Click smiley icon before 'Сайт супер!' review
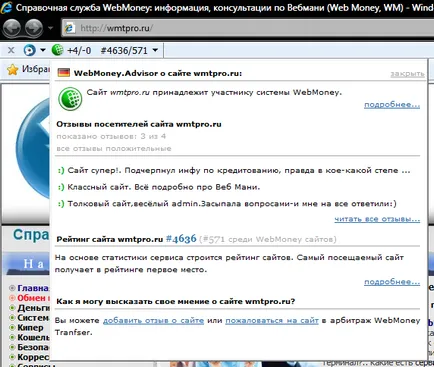The width and height of the screenshot is (434, 367). tap(61, 171)
